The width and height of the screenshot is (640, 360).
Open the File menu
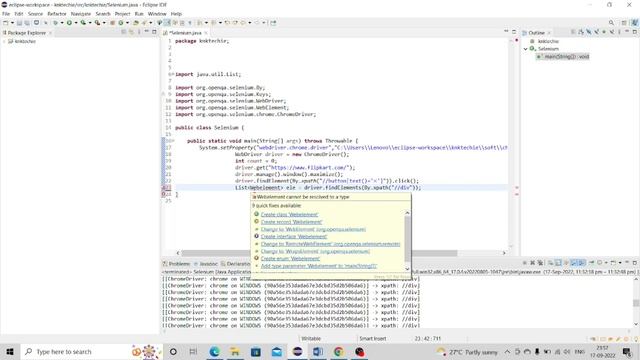(6, 14)
